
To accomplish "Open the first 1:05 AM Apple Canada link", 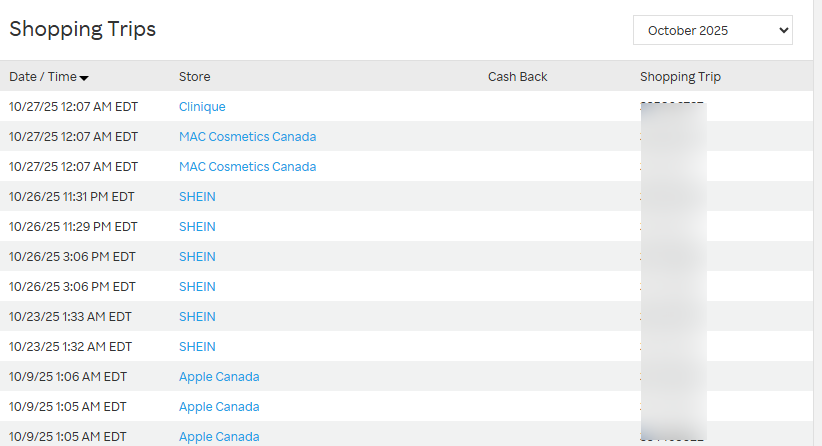I will [219, 407].
